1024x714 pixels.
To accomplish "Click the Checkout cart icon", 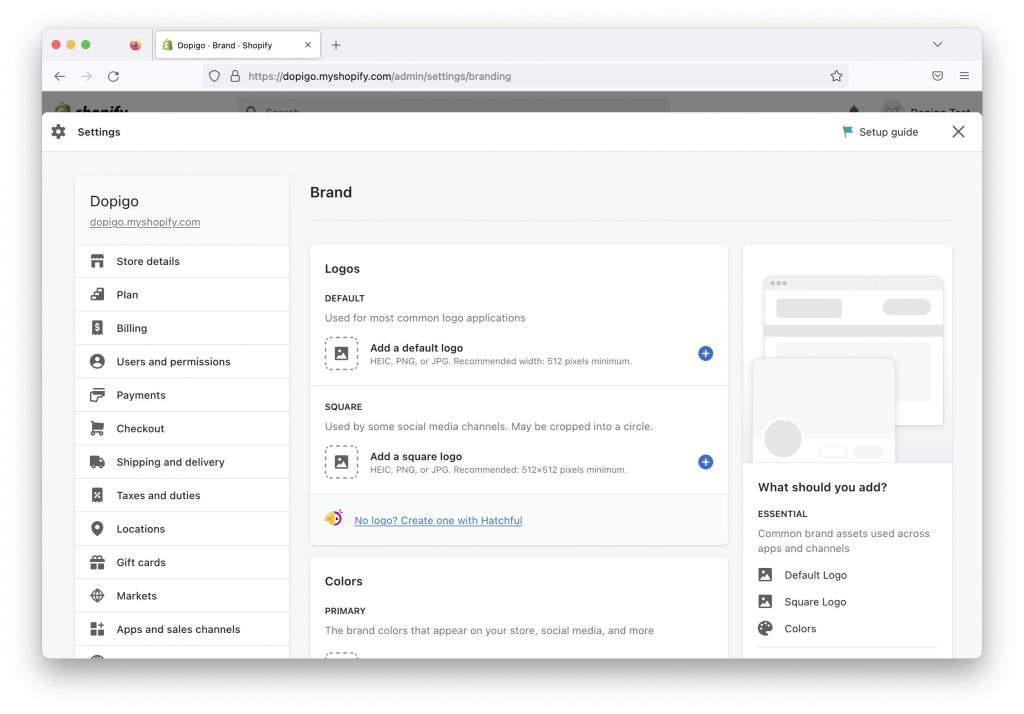I will (97, 429).
